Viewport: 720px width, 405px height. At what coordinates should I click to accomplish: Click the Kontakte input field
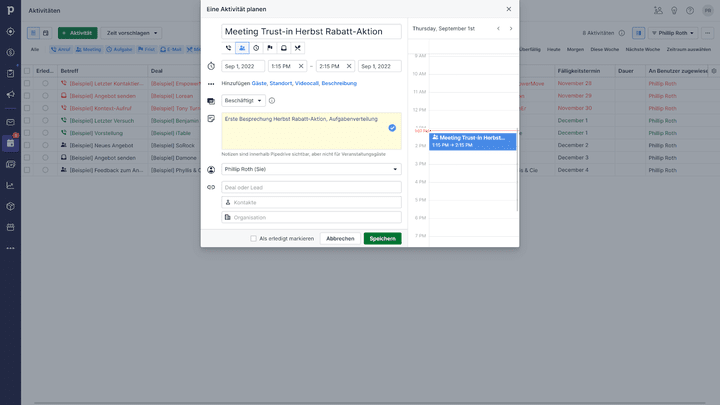tap(311, 202)
